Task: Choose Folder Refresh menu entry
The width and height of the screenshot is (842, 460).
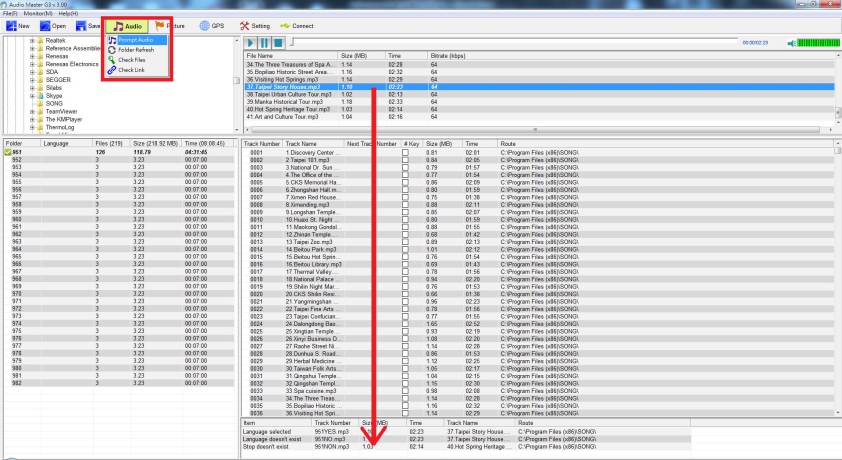Action: (x=137, y=49)
